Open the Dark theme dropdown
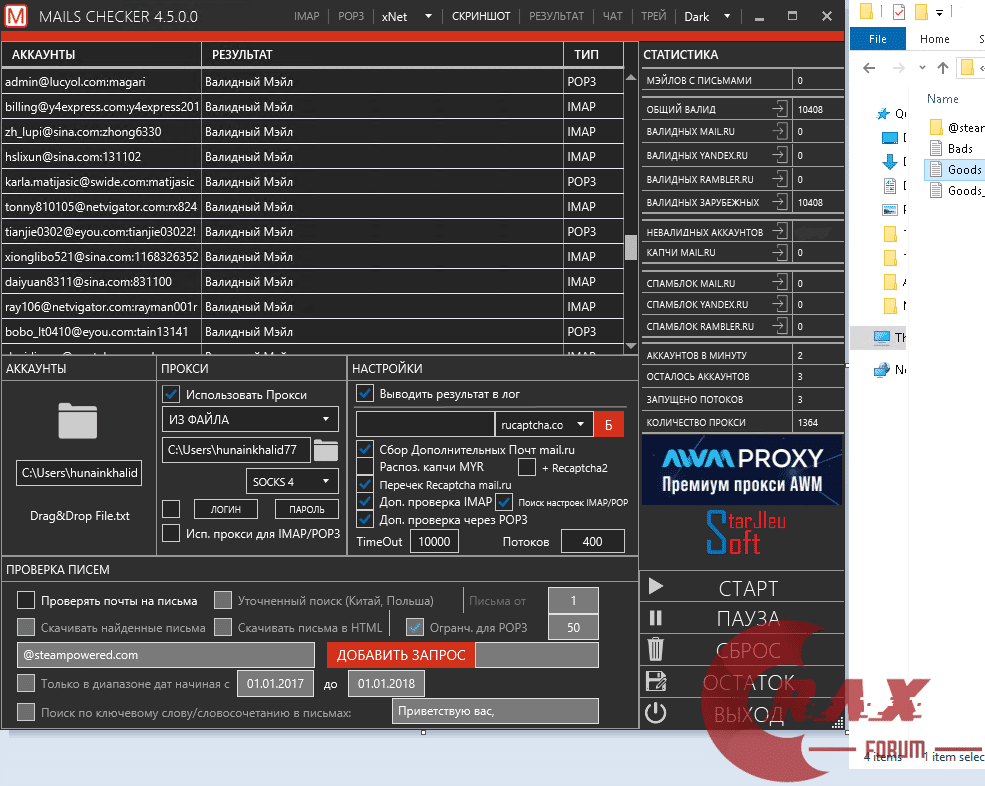Viewport: 985px width, 786px height. pyautogui.click(x=707, y=16)
